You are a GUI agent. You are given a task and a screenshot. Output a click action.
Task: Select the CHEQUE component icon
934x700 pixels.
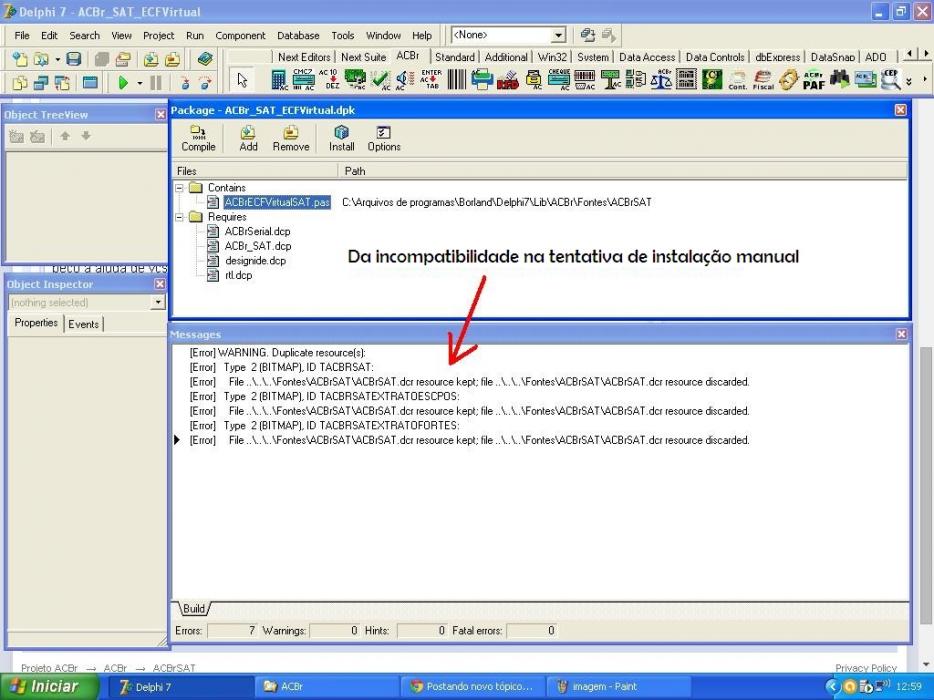(x=559, y=80)
